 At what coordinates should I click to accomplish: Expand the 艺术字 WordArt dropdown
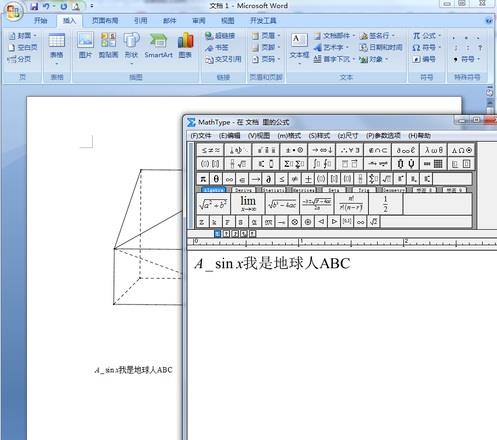tap(348, 48)
